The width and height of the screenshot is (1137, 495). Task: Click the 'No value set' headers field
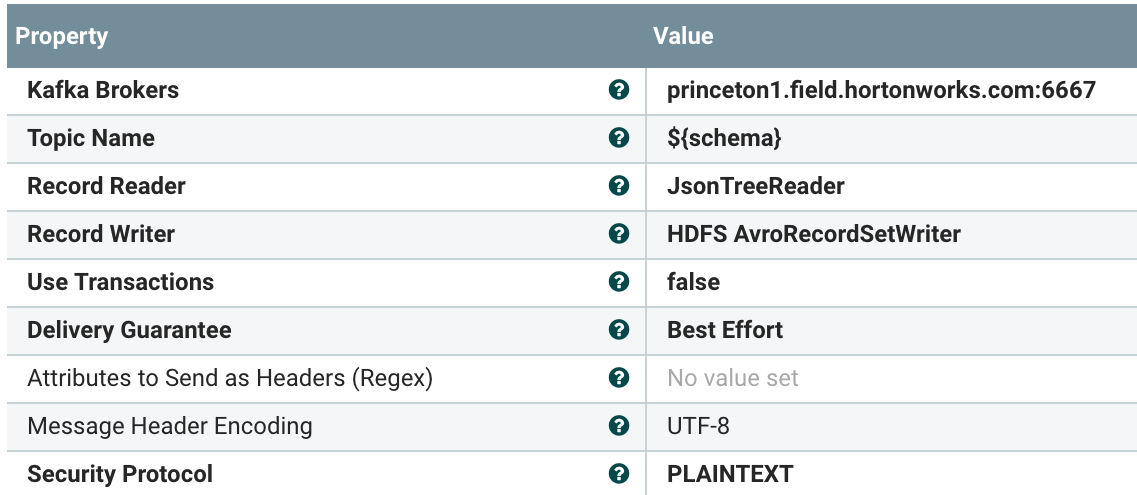[733, 378]
